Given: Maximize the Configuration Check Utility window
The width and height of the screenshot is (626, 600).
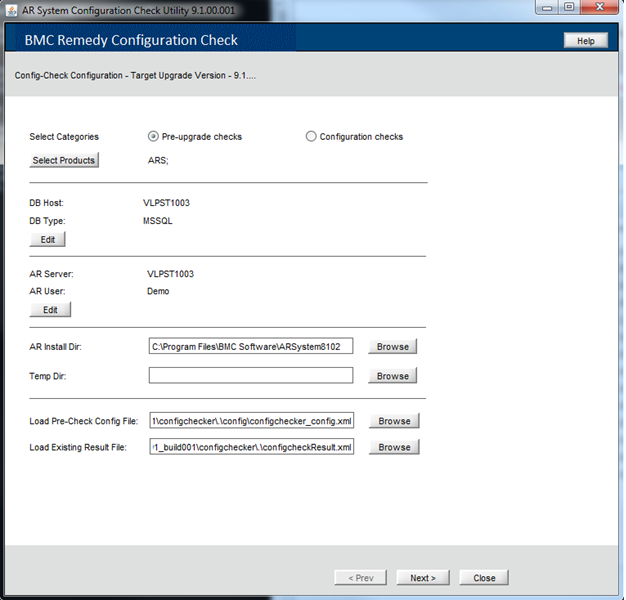Looking at the screenshot, I should click(x=569, y=7).
